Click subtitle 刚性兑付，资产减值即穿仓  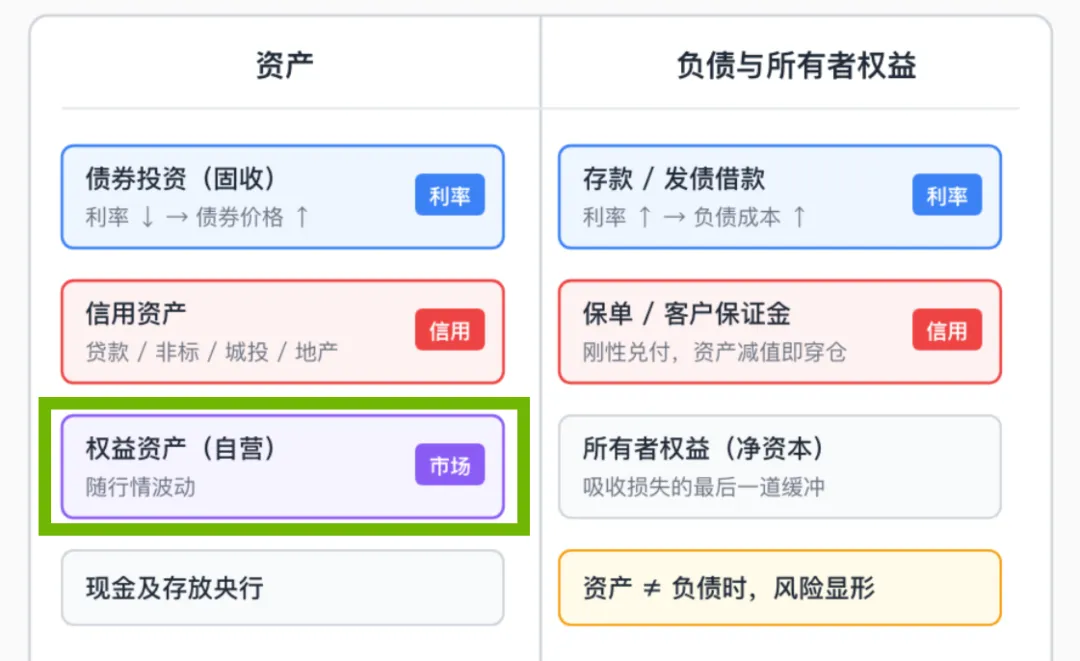click(714, 352)
